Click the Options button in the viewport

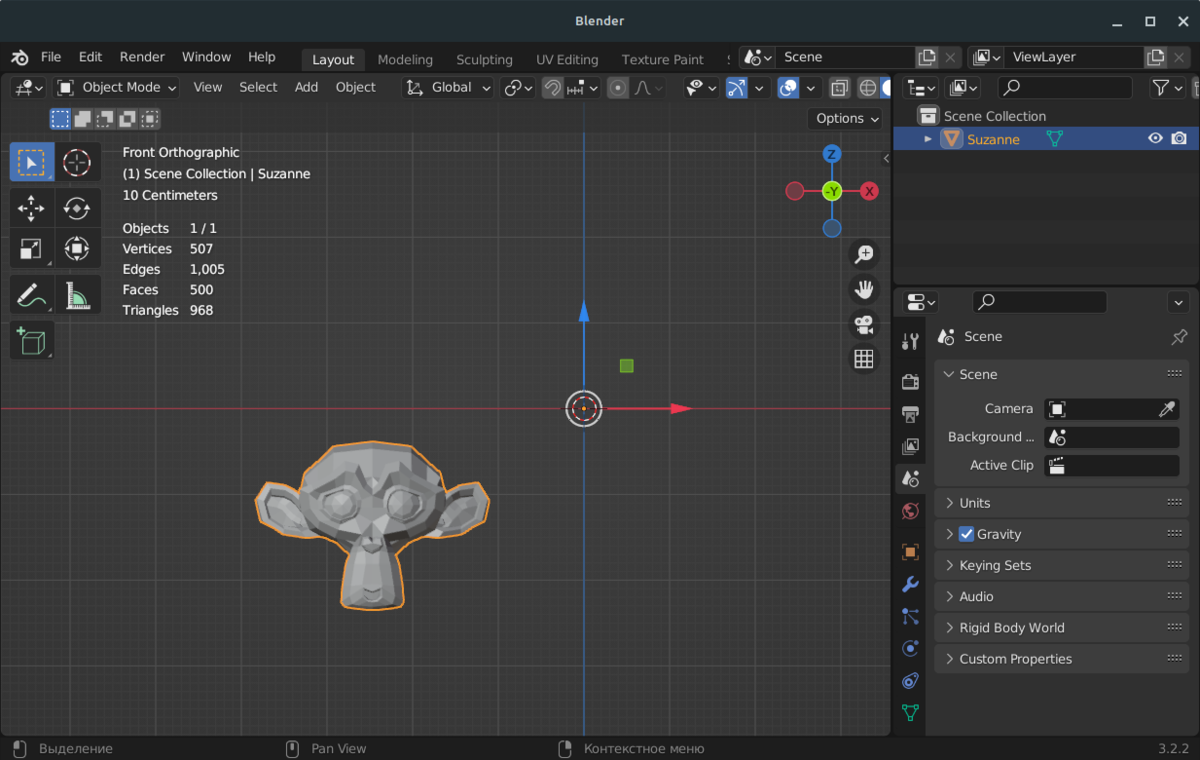845,118
